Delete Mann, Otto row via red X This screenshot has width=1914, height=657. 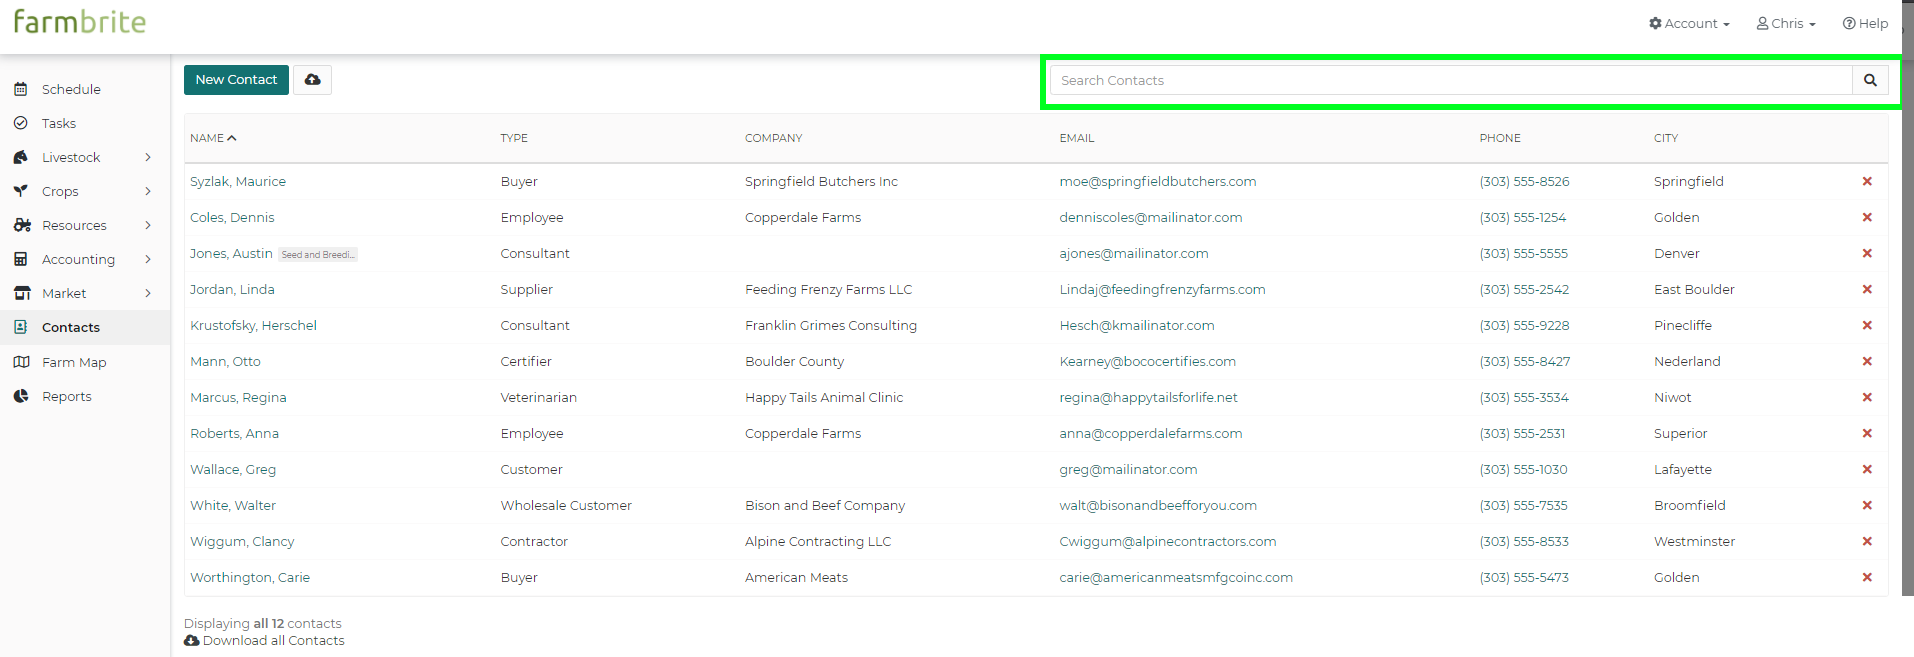tap(1867, 361)
